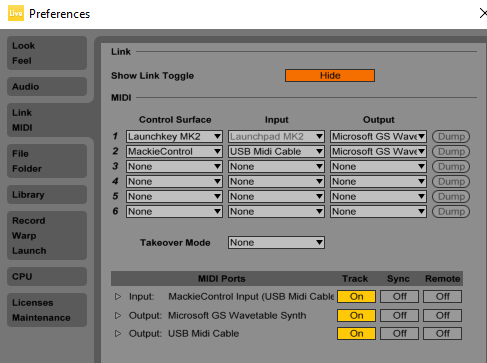Select the Link MIDI preferences tab
487x363 pixels.
tap(47, 120)
